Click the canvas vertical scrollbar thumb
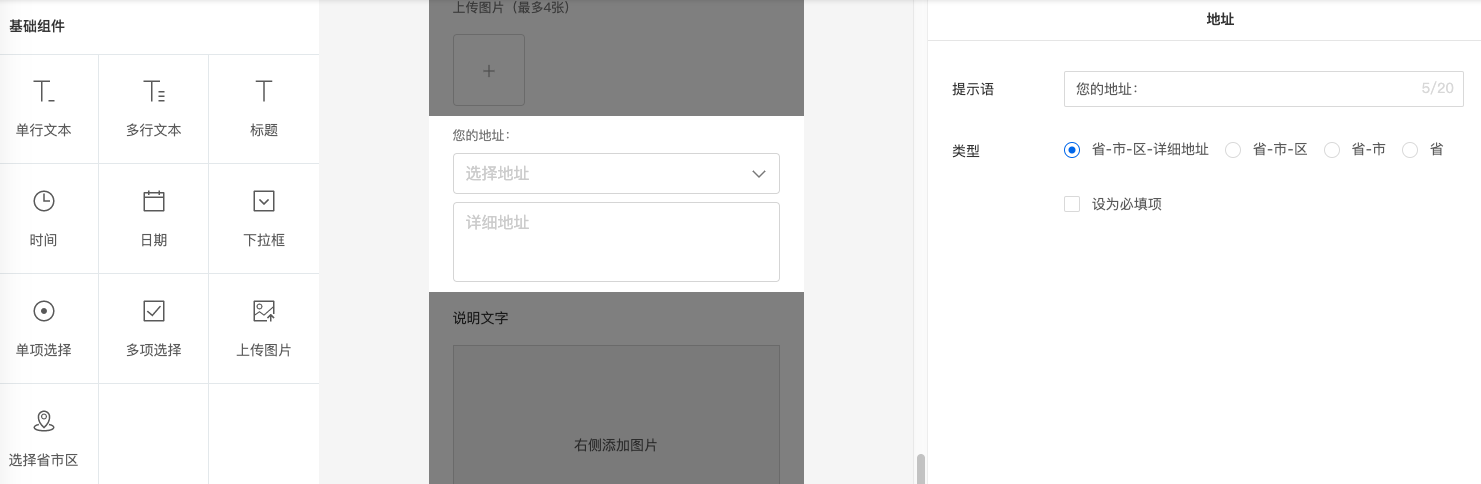 [x=921, y=468]
